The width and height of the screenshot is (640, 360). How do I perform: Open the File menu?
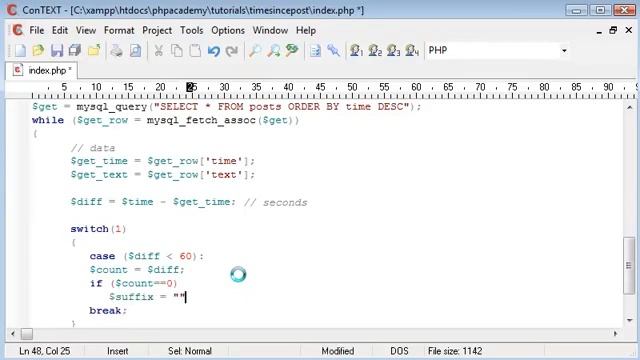click(36, 31)
